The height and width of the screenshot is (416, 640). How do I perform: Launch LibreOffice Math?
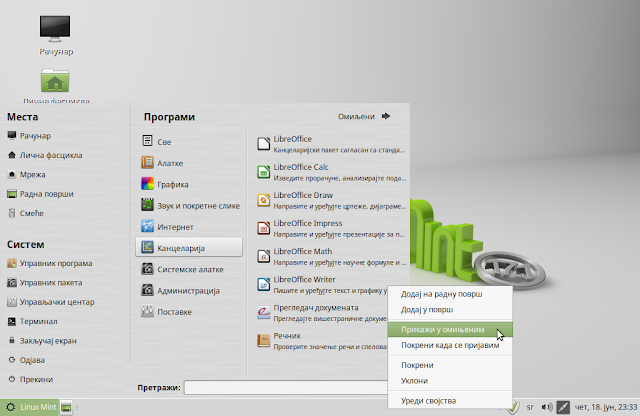[x=331, y=257]
